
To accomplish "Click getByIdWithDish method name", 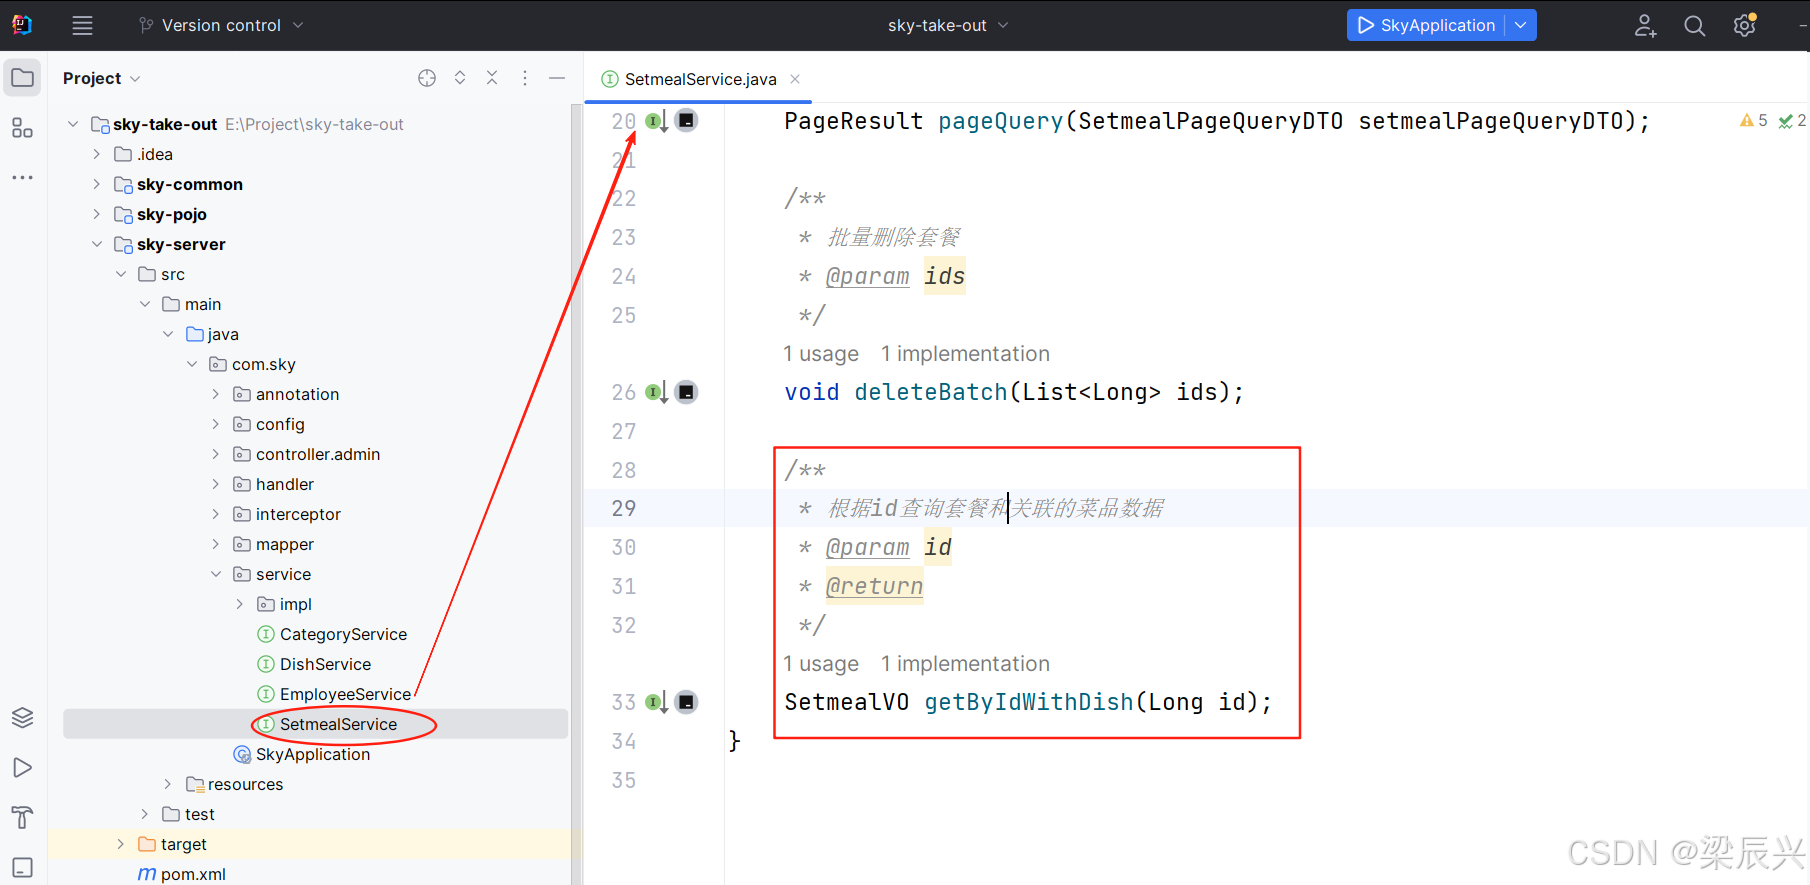I will [x=1029, y=702].
